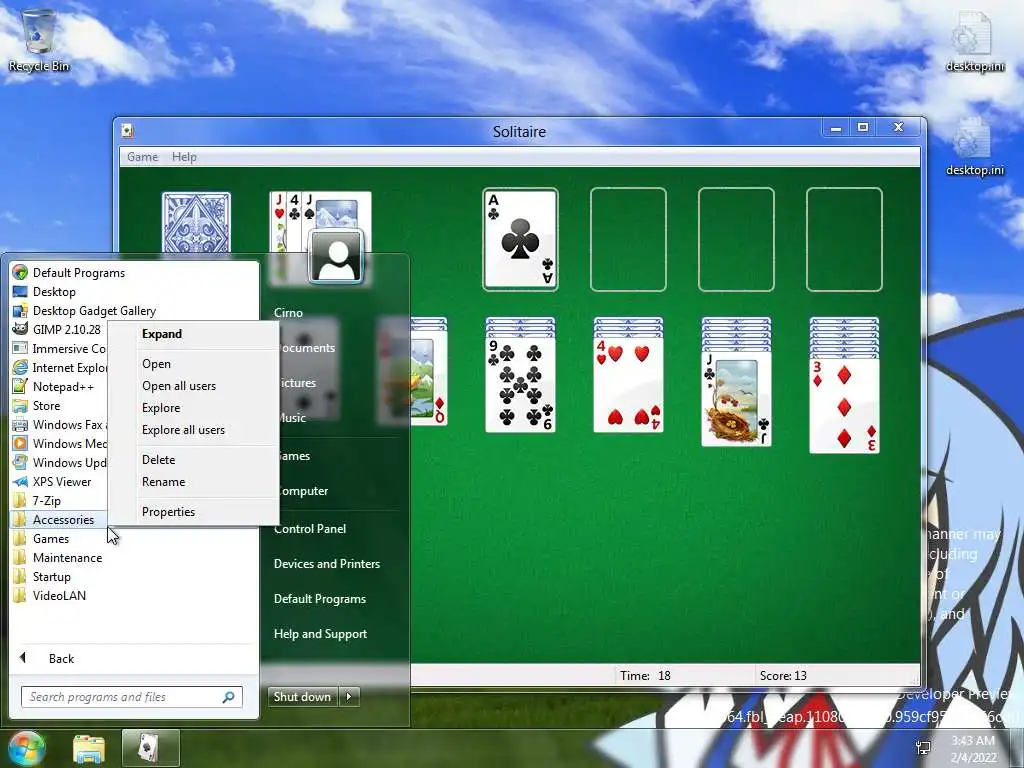Open the Help menu in Solitaire
The width and height of the screenshot is (1024, 768).
[184, 157]
